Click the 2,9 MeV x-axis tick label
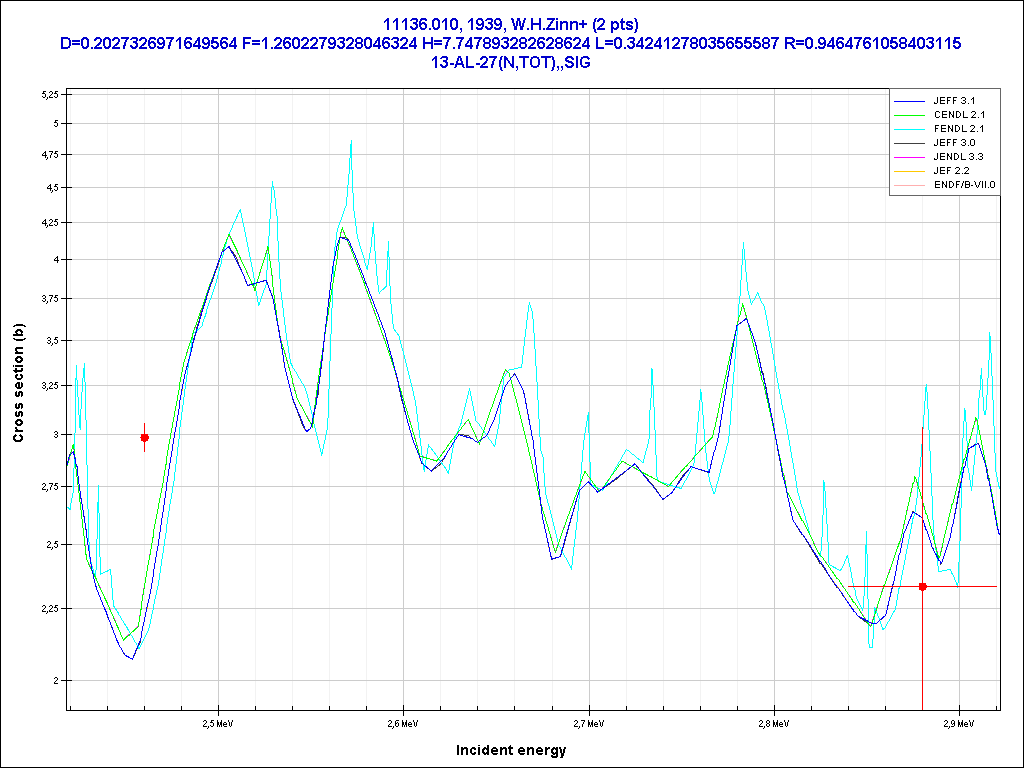 click(959, 721)
